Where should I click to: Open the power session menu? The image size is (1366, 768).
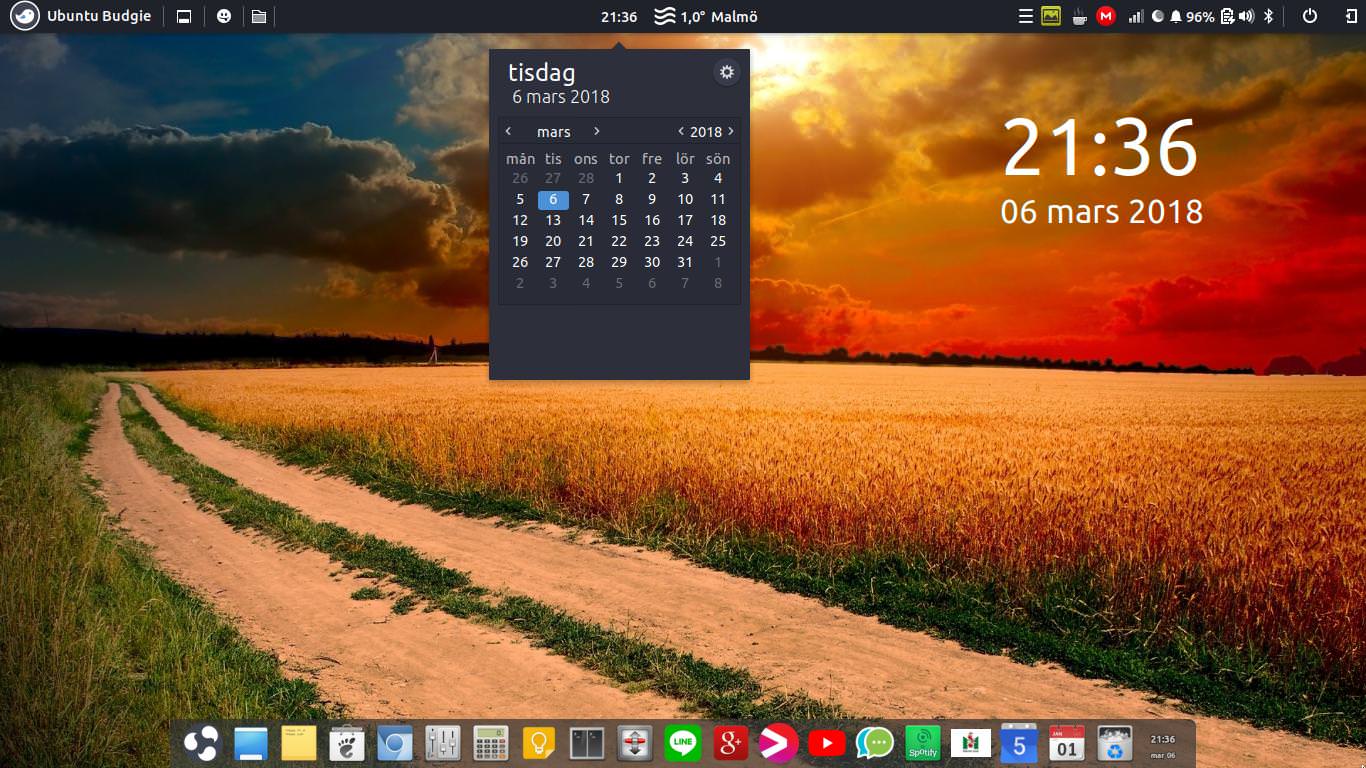1310,16
